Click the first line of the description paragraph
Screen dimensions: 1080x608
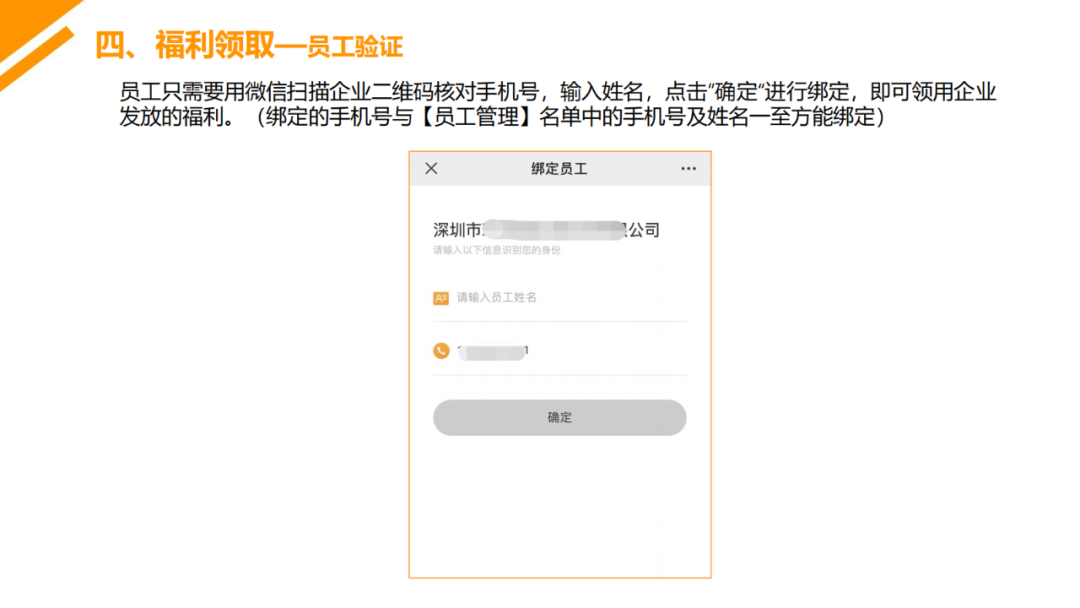pos(557,93)
